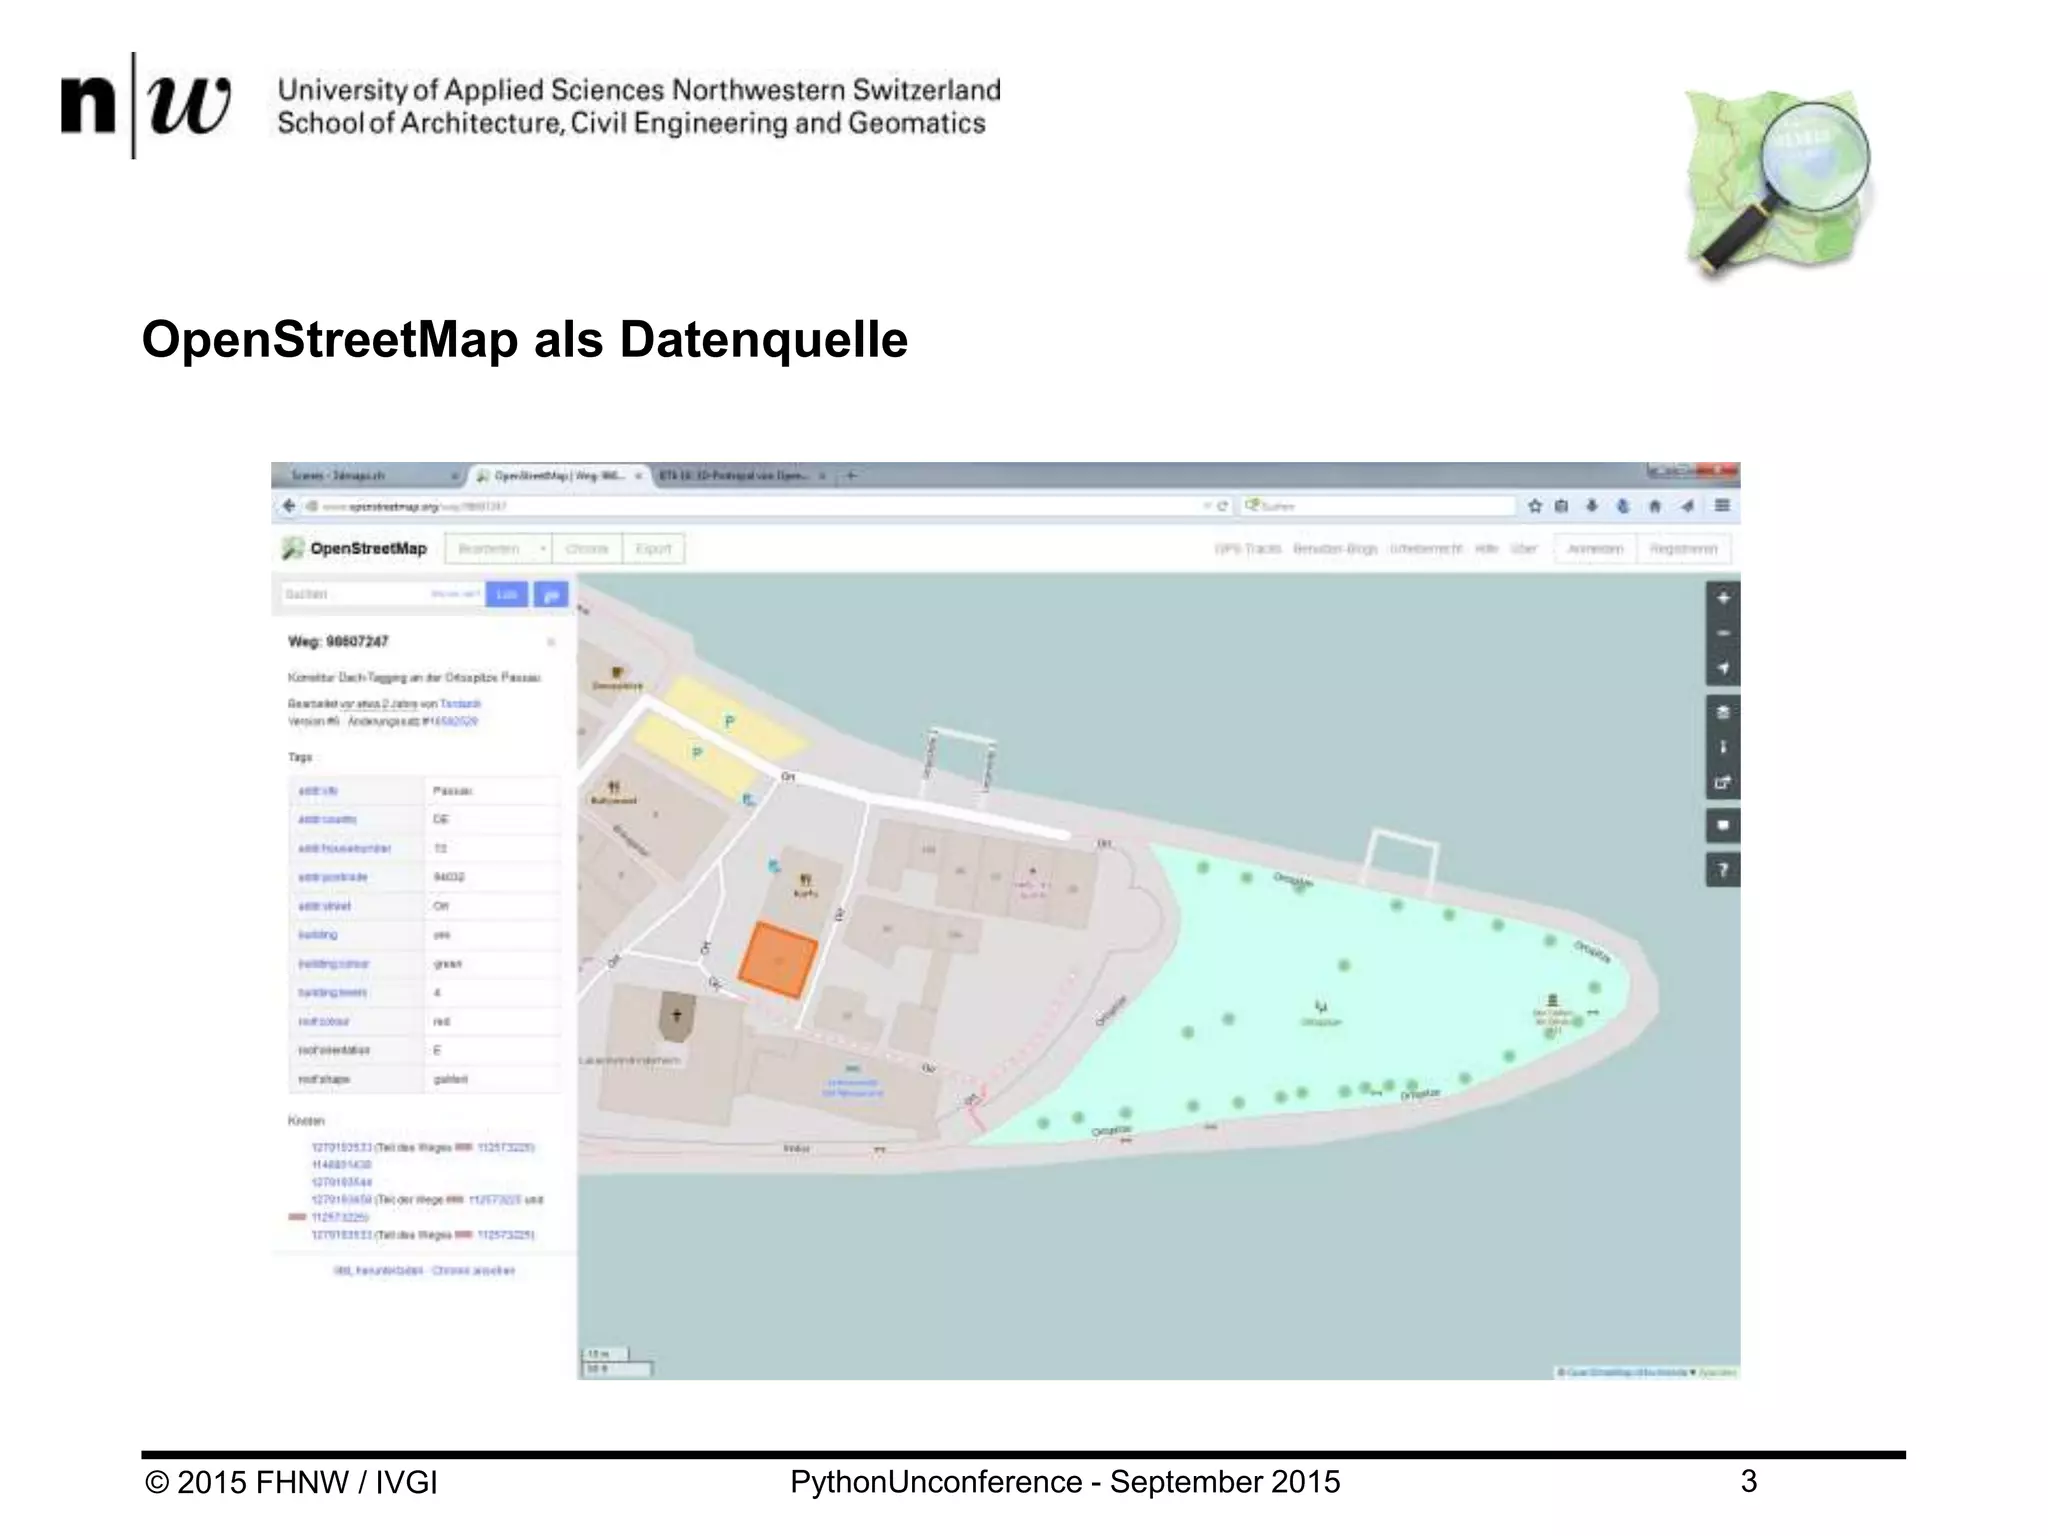Screen dimensions: 2048x1536
Task: Expand the address bar history dropdown
Action: (x=1206, y=506)
